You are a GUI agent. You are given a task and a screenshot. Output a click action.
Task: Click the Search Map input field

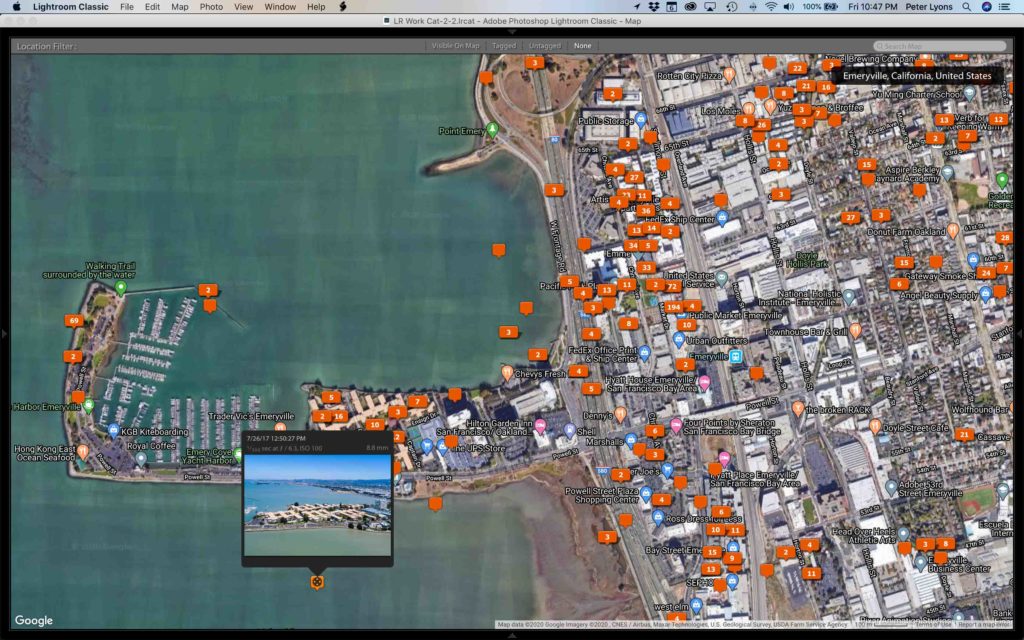point(940,46)
